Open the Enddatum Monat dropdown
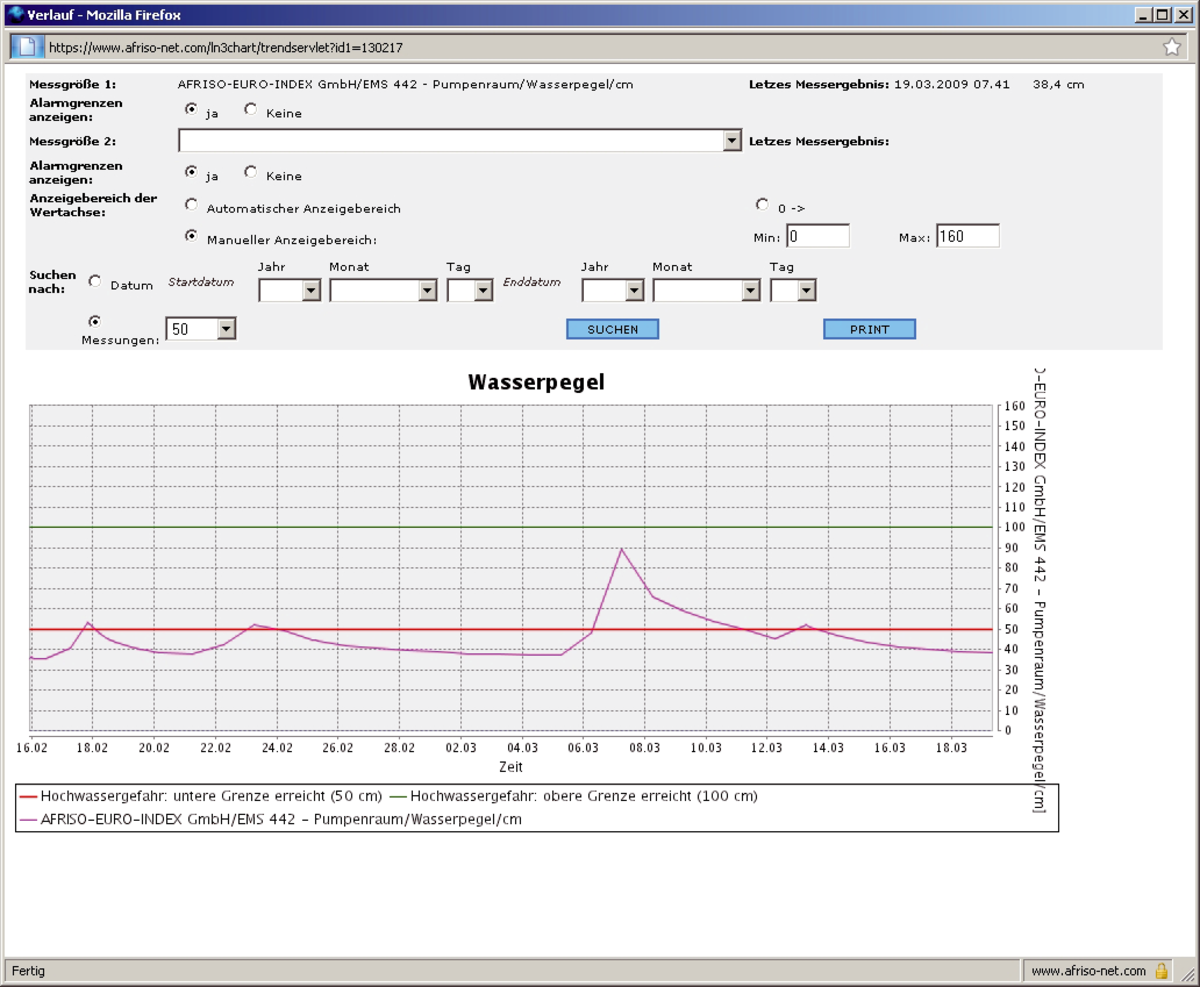Screen dimensions: 1200x987 (750, 291)
